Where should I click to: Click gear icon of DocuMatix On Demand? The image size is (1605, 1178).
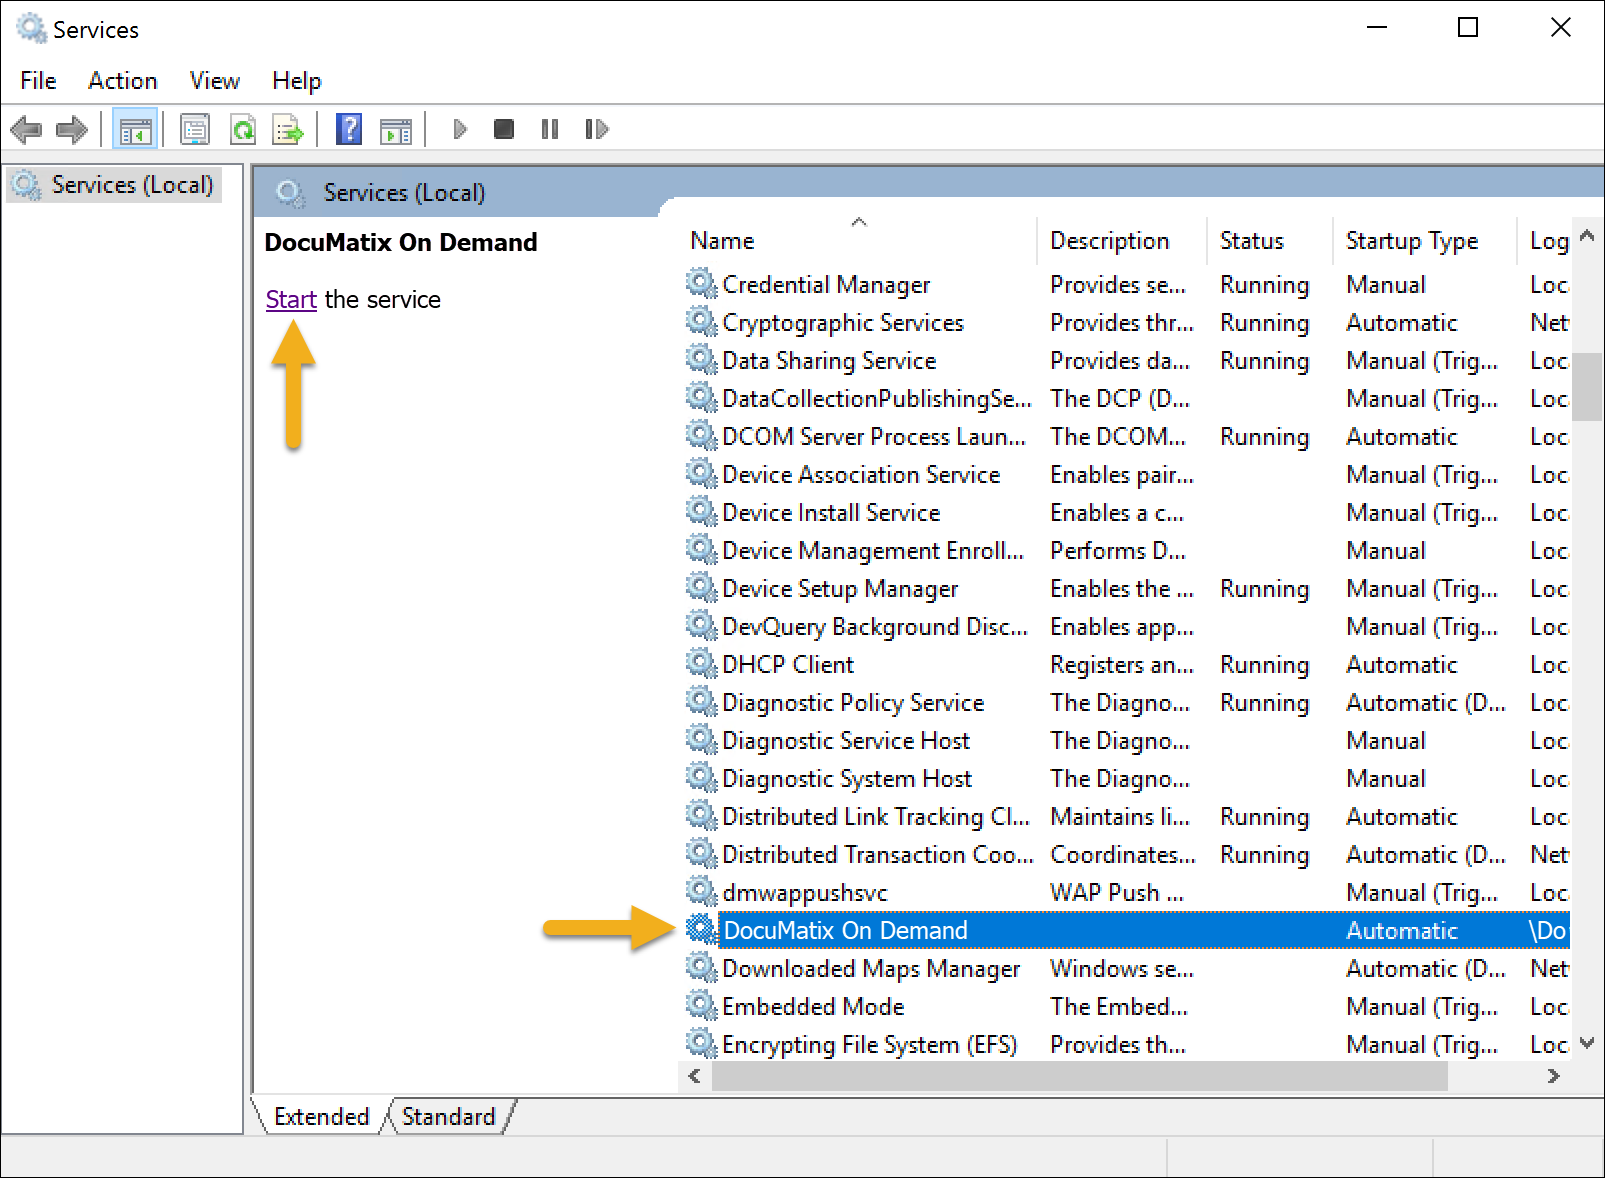click(702, 930)
